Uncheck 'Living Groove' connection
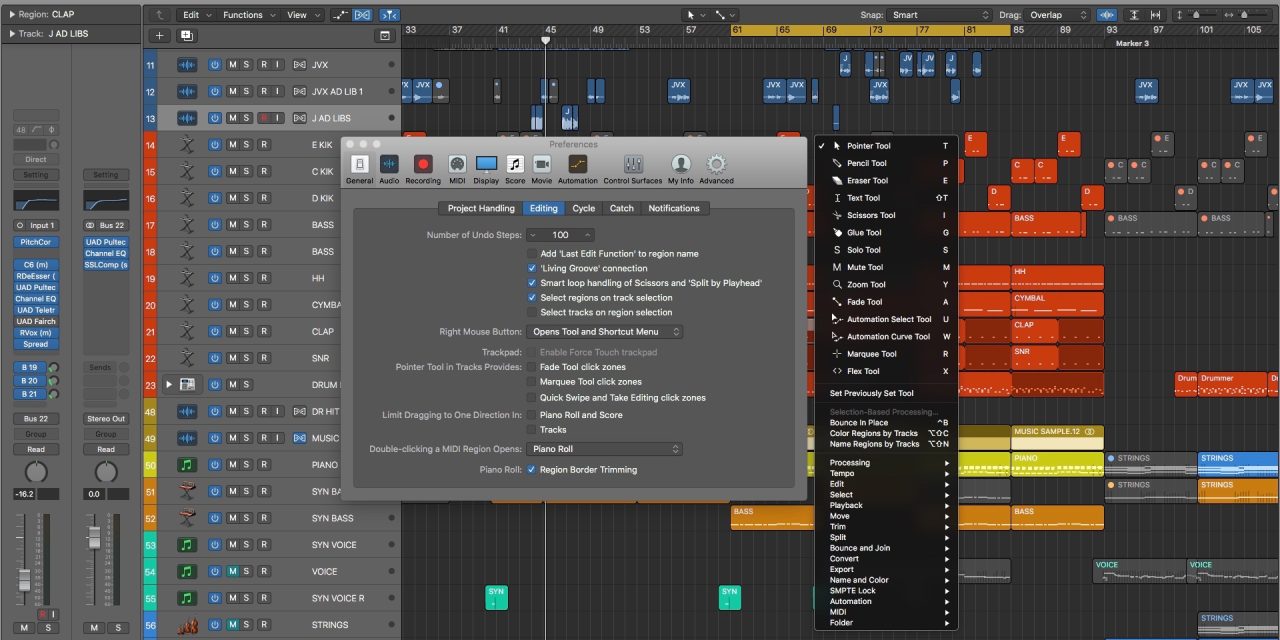The width and height of the screenshot is (1280, 640). (x=533, y=268)
